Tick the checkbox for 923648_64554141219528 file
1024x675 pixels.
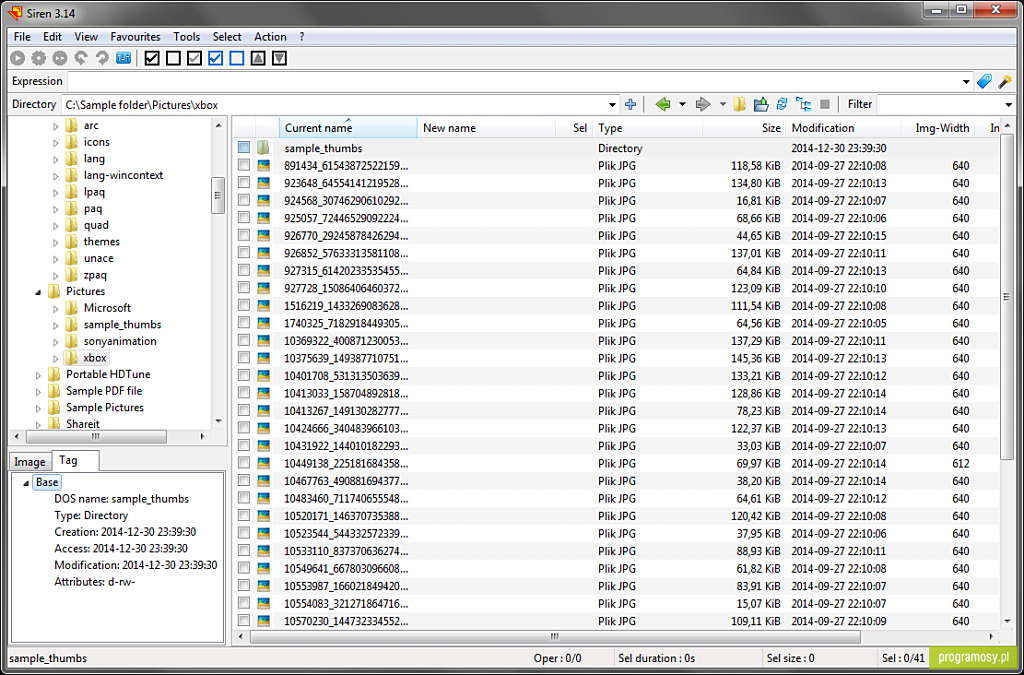244,183
